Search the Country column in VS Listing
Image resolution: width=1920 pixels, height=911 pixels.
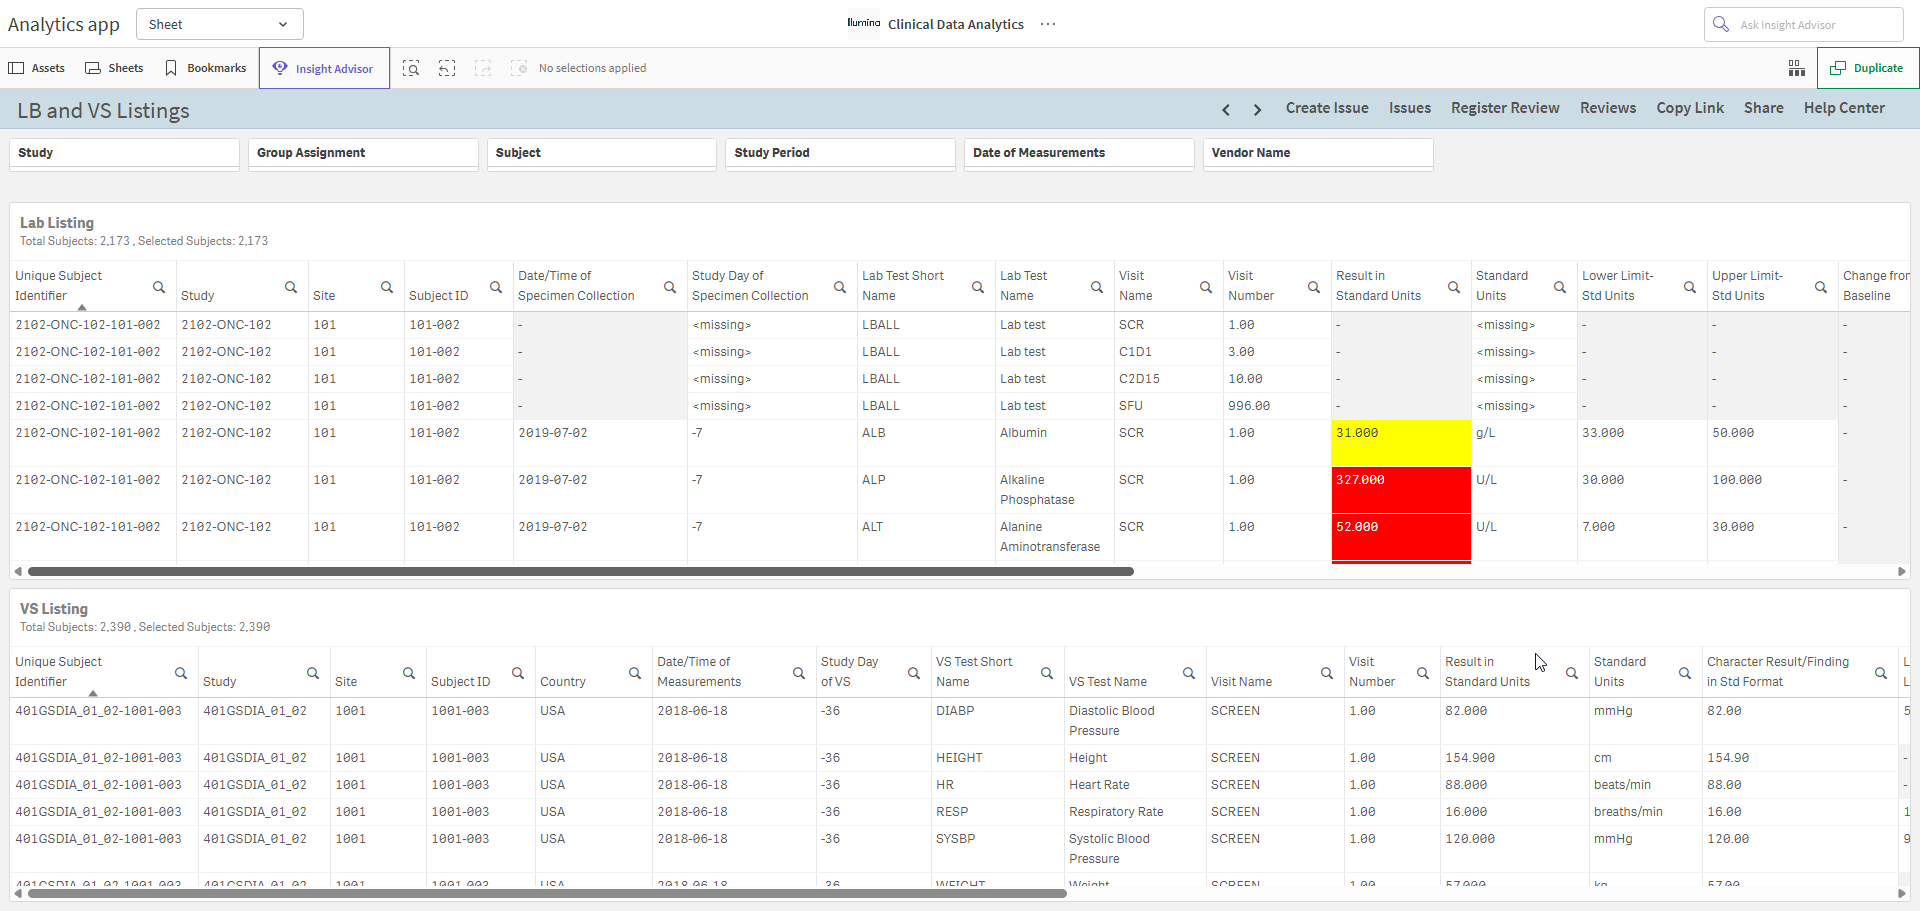(635, 673)
